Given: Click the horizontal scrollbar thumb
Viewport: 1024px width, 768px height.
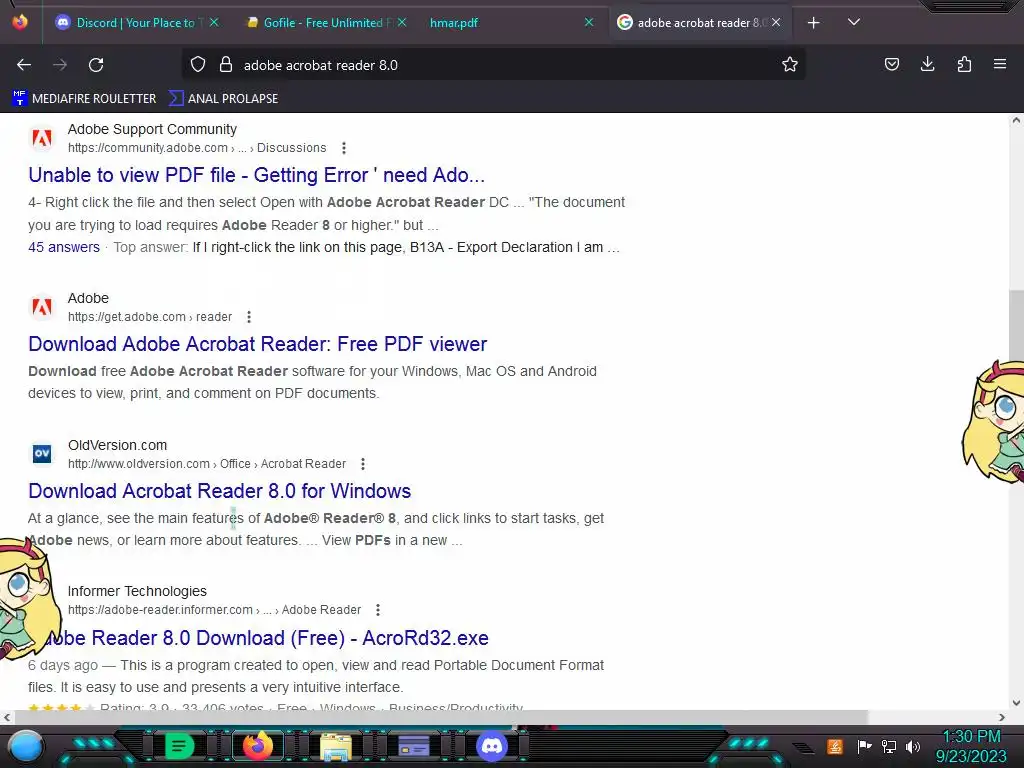Looking at the screenshot, I should (441, 717).
